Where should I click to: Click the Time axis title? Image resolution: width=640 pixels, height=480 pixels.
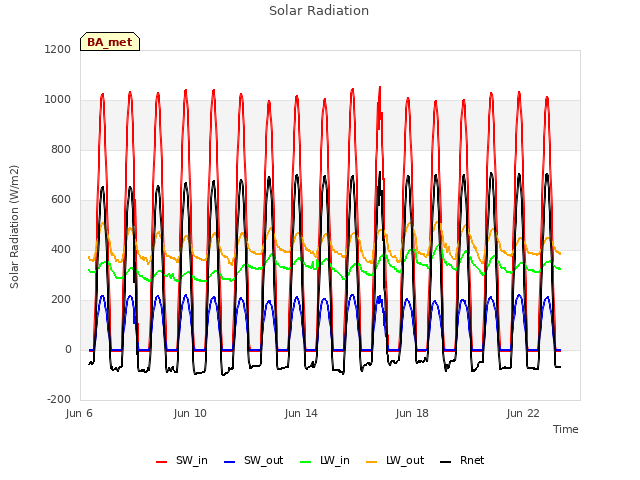tap(566, 429)
